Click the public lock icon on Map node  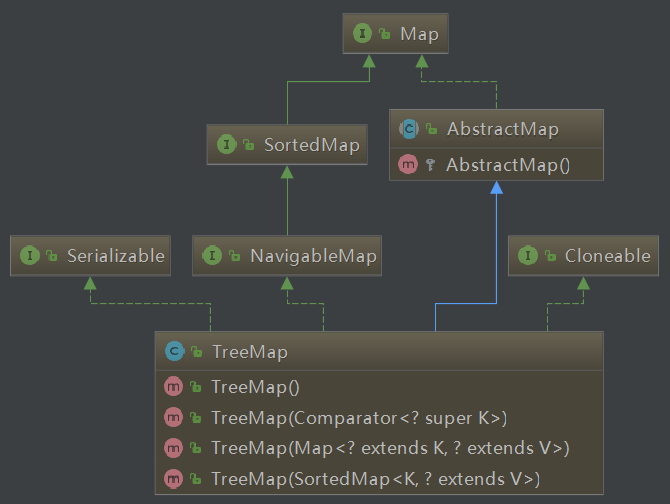pyautogui.click(x=385, y=33)
